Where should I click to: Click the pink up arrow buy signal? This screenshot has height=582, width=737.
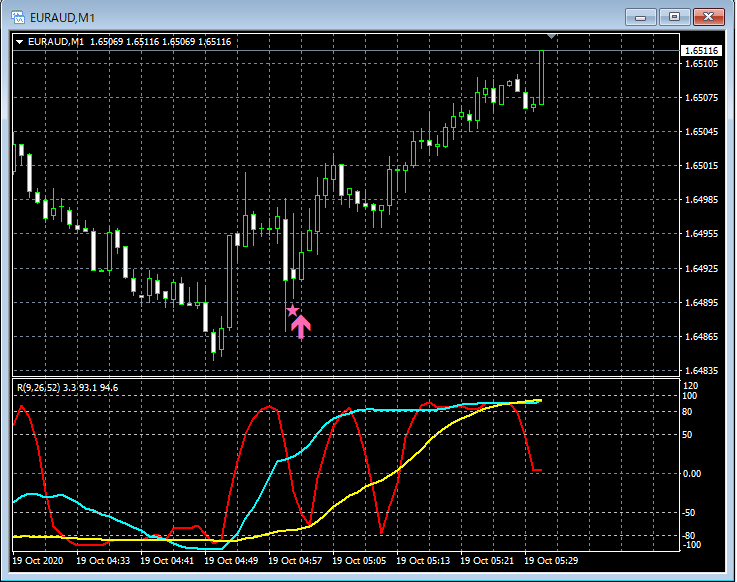pyautogui.click(x=301, y=327)
